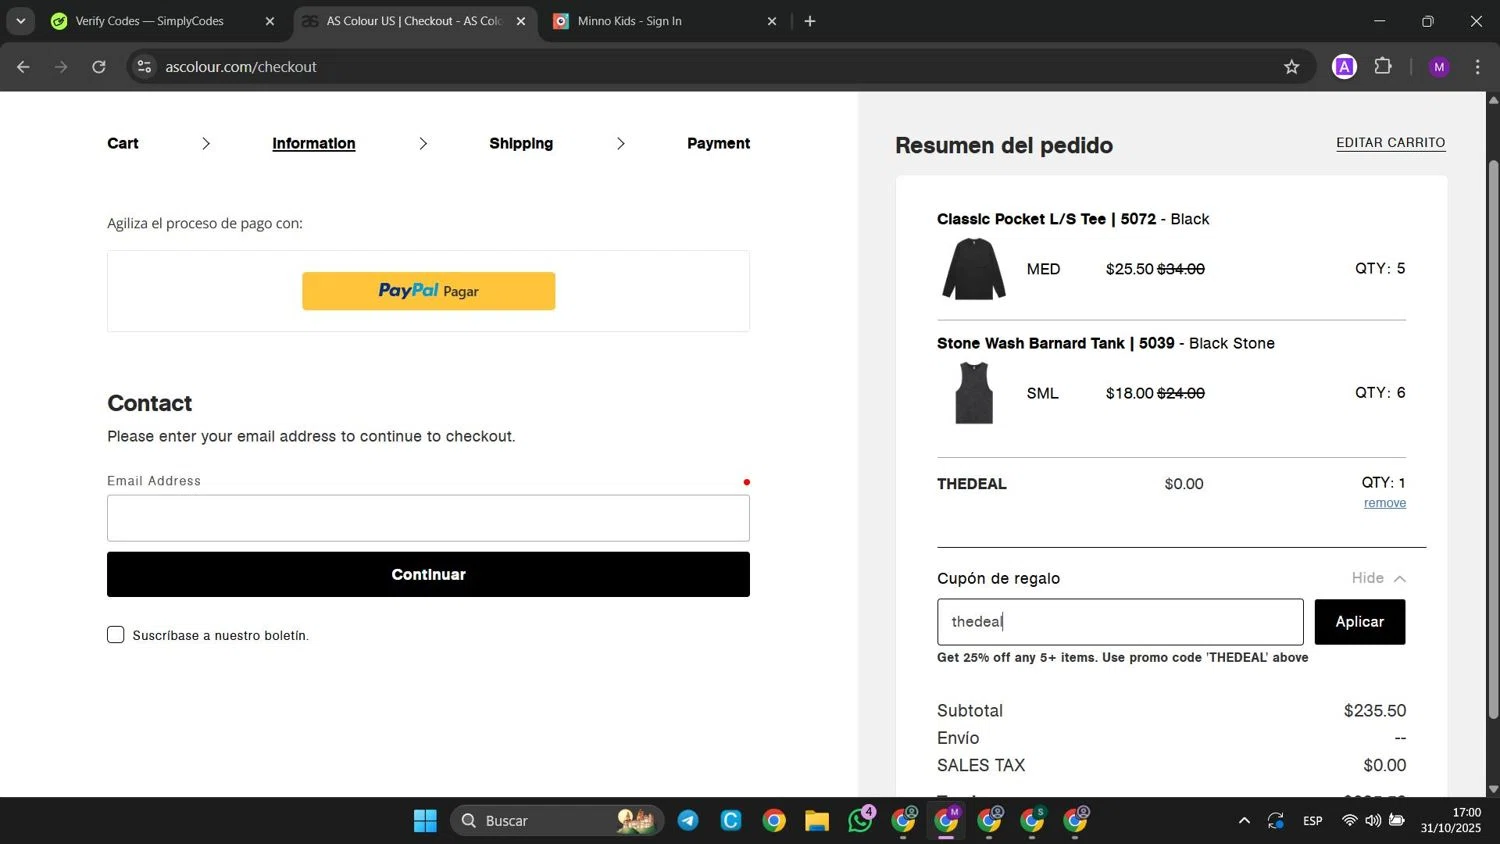The image size is (1500, 844).
Task: Click the page vertical scrollbar
Action: (1493, 440)
